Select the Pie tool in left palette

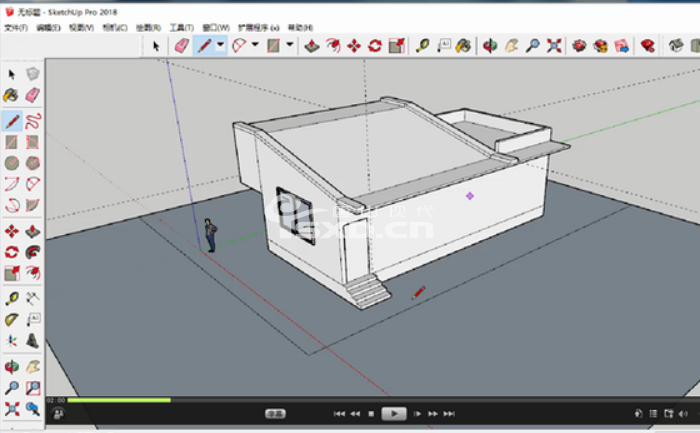[33, 205]
